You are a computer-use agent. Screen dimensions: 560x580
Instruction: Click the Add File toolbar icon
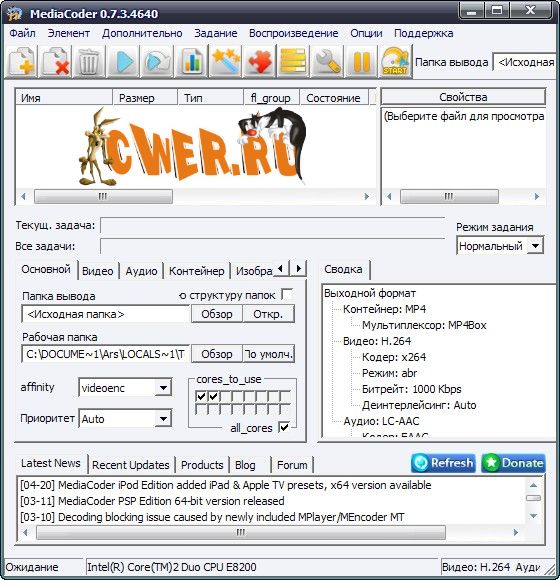[21, 61]
